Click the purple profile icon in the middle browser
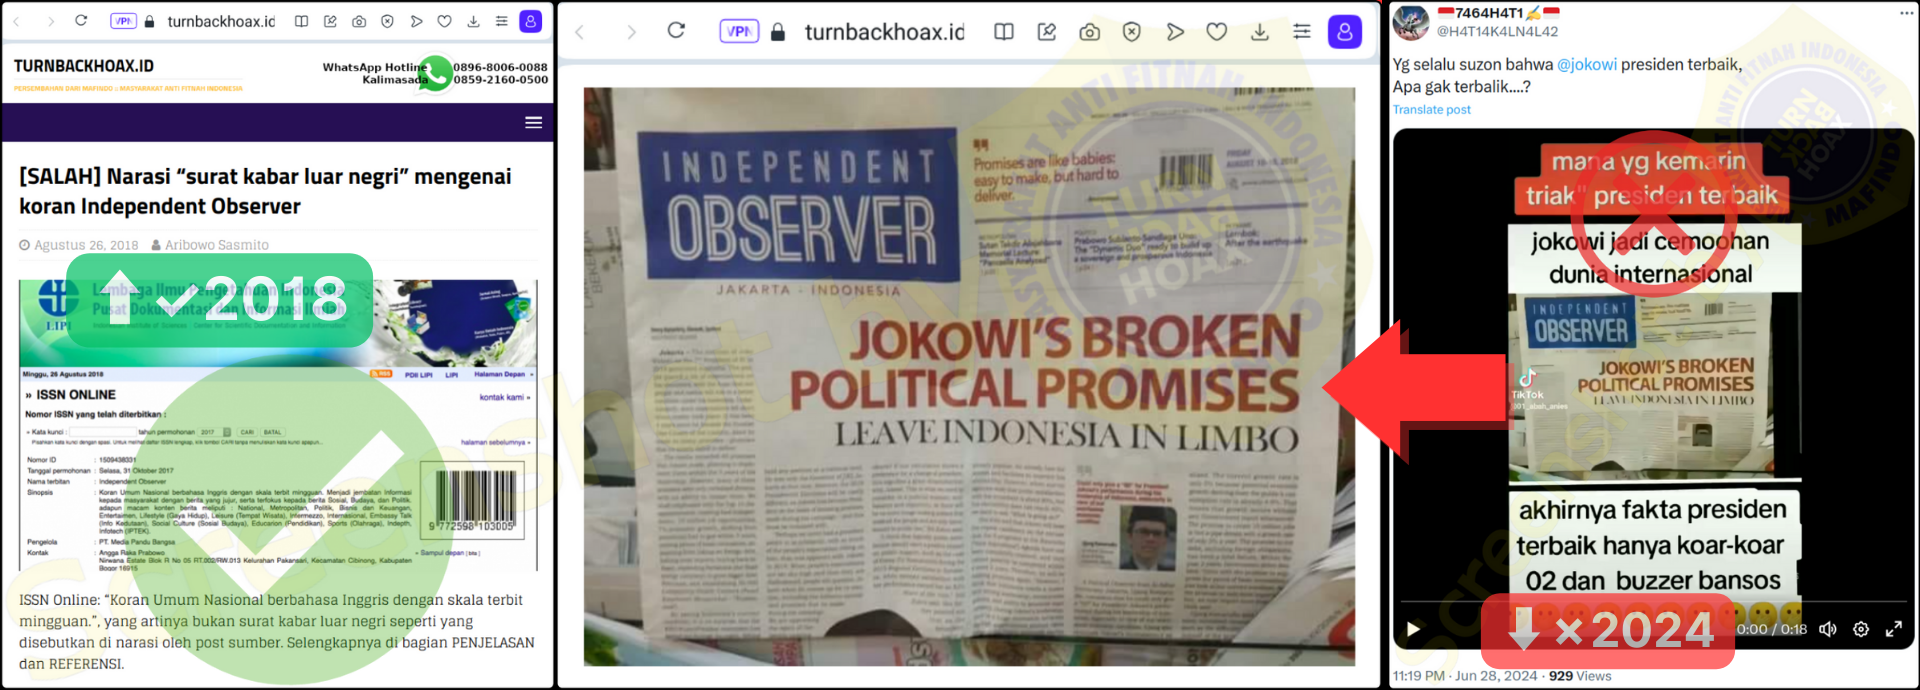The width and height of the screenshot is (1920, 690). (x=1345, y=32)
